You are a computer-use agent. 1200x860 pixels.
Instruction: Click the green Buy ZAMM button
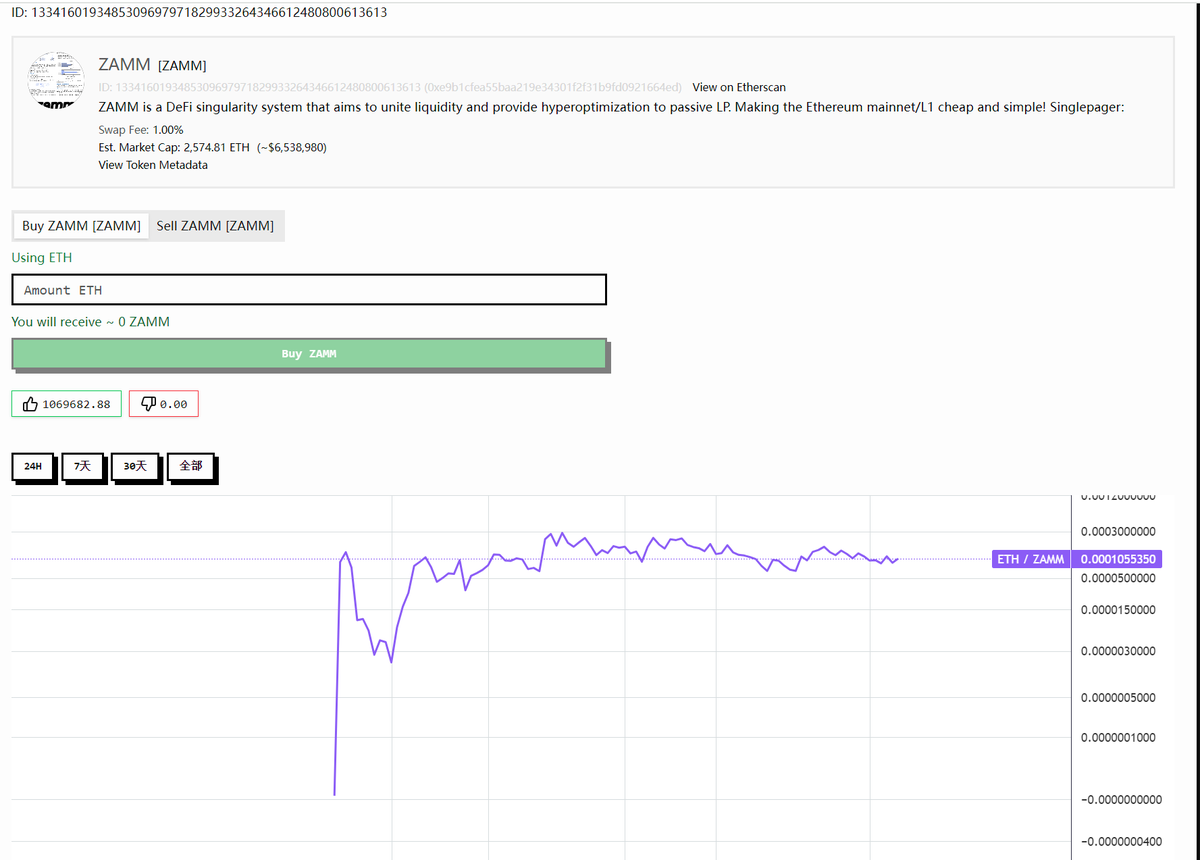pyautogui.click(x=309, y=354)
